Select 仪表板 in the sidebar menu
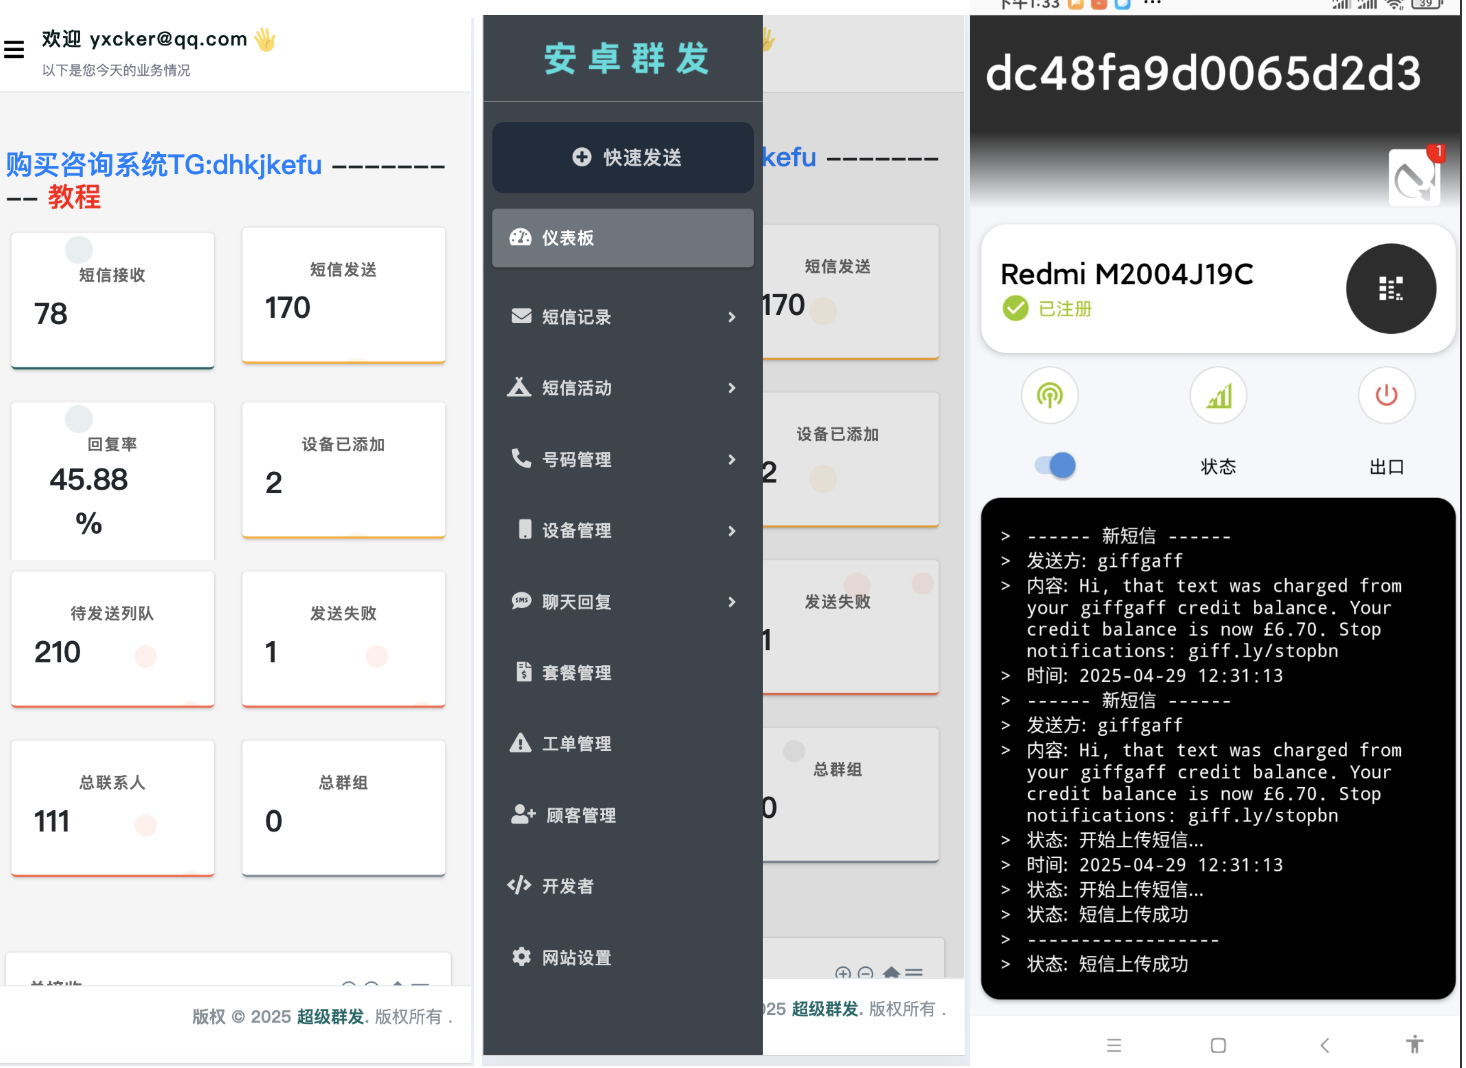 coord(623,238)
